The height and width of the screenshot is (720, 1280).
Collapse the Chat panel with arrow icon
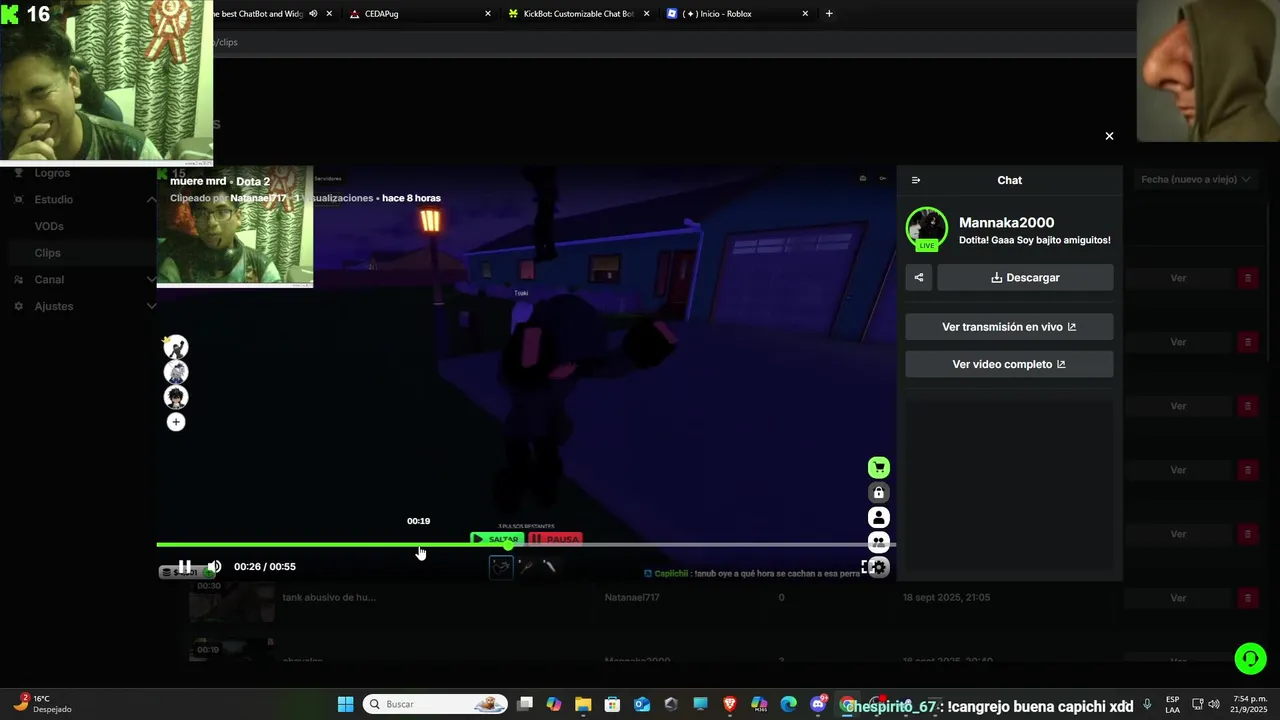point(916,180)
